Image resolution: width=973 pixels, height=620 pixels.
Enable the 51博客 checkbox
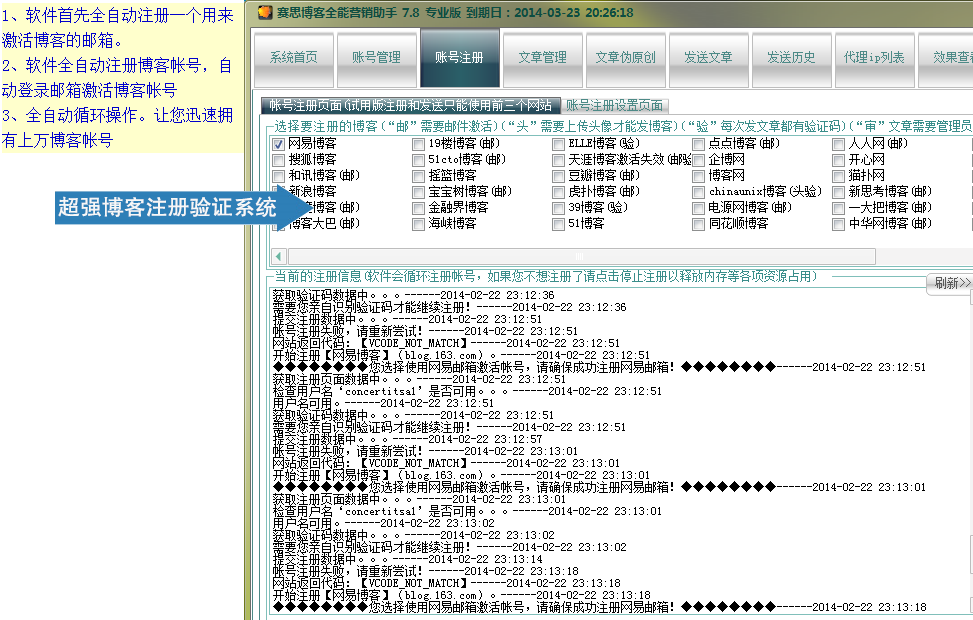558,224
